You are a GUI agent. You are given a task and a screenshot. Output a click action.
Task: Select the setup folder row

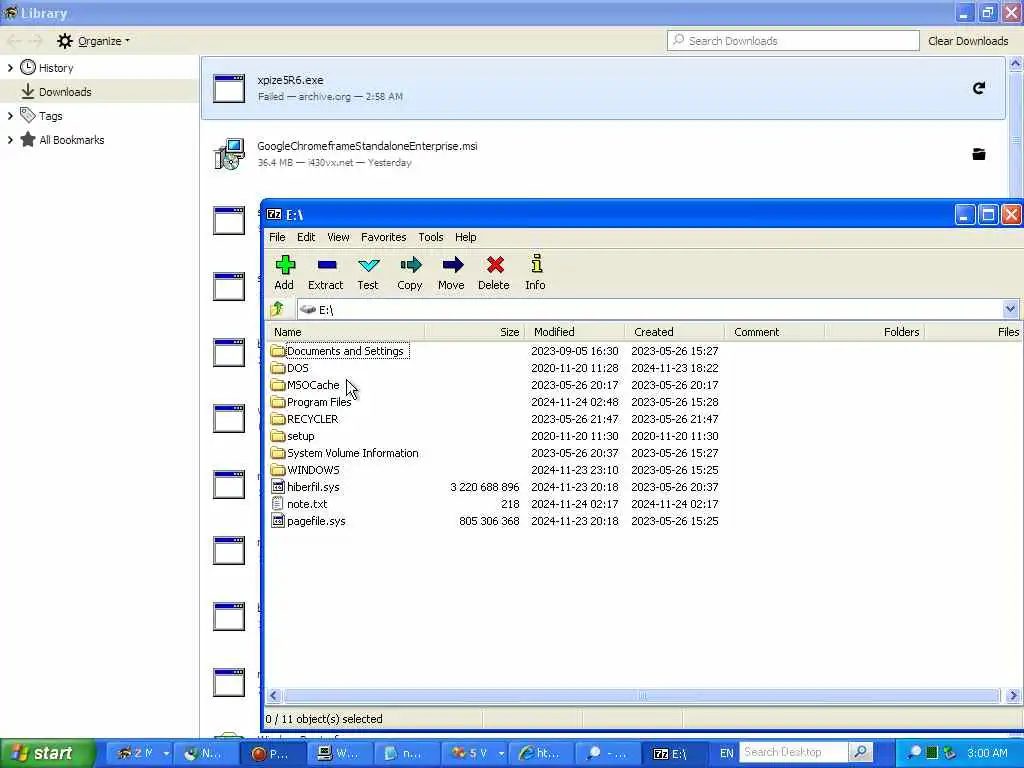coord(300,436)
